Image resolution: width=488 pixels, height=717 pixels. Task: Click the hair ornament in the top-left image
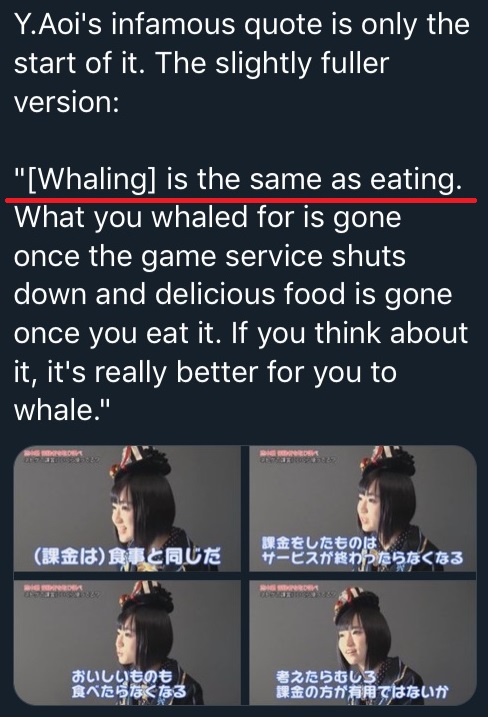click(141, 461)
